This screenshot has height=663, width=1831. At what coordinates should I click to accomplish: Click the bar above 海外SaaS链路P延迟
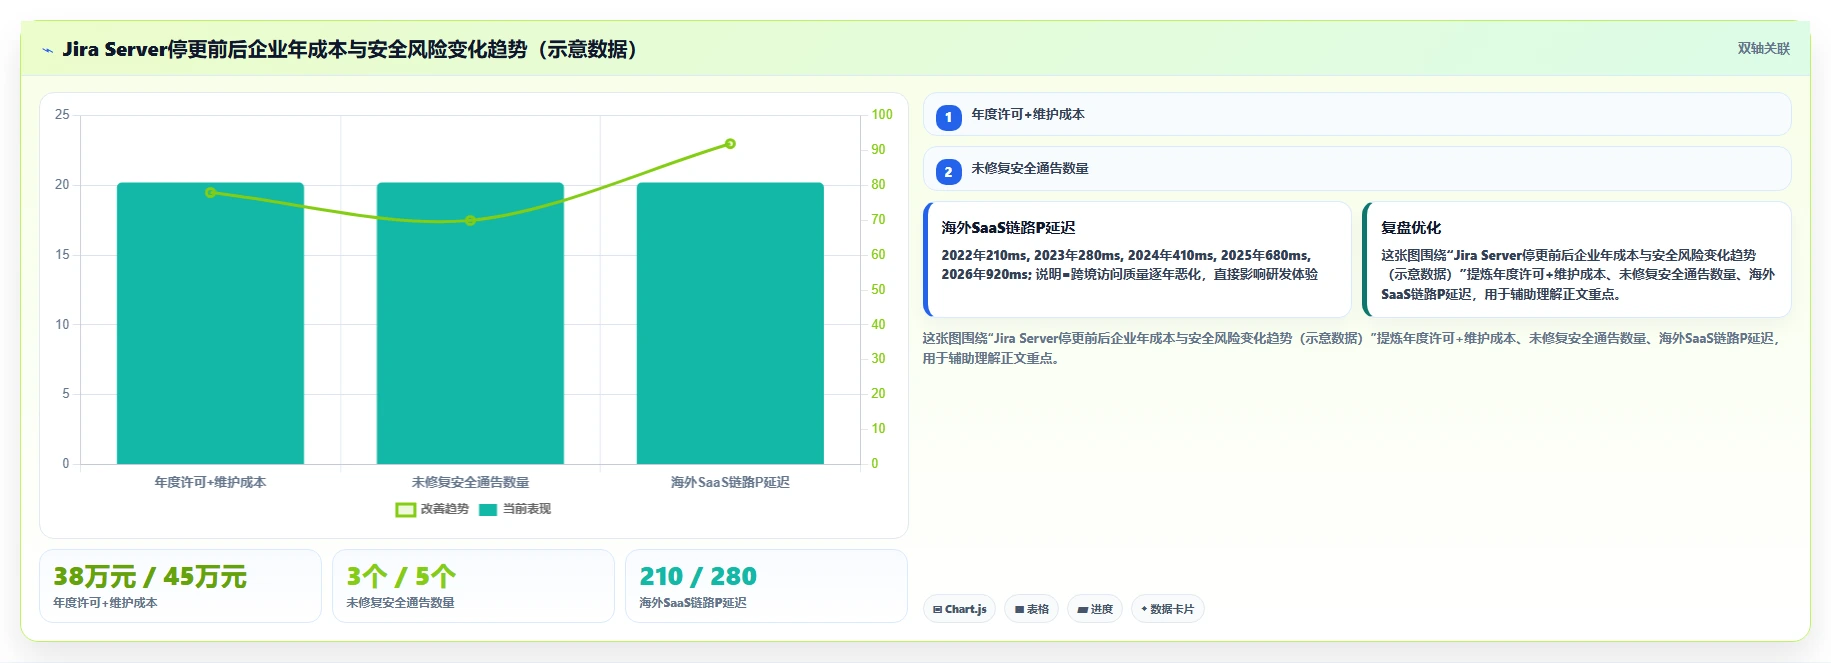pyautogui.click(x=730, y=323)
